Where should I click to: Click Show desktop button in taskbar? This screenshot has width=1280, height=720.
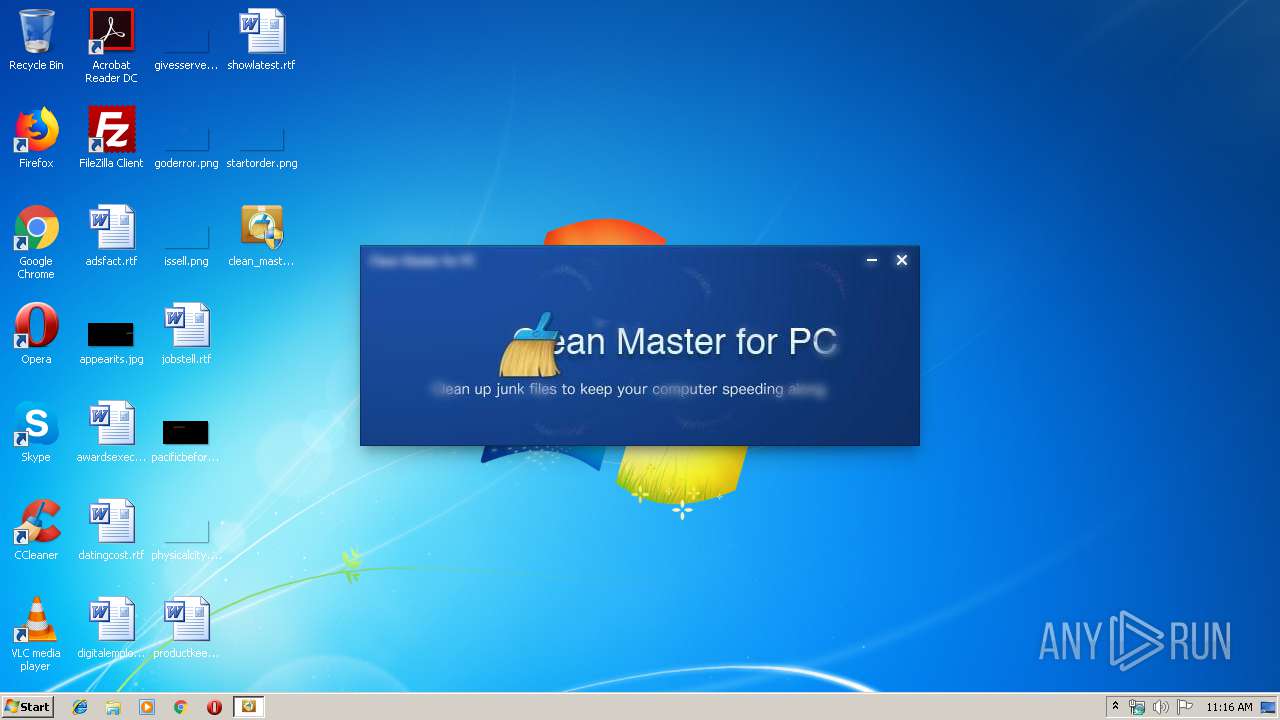click(x=1269, y=707)
